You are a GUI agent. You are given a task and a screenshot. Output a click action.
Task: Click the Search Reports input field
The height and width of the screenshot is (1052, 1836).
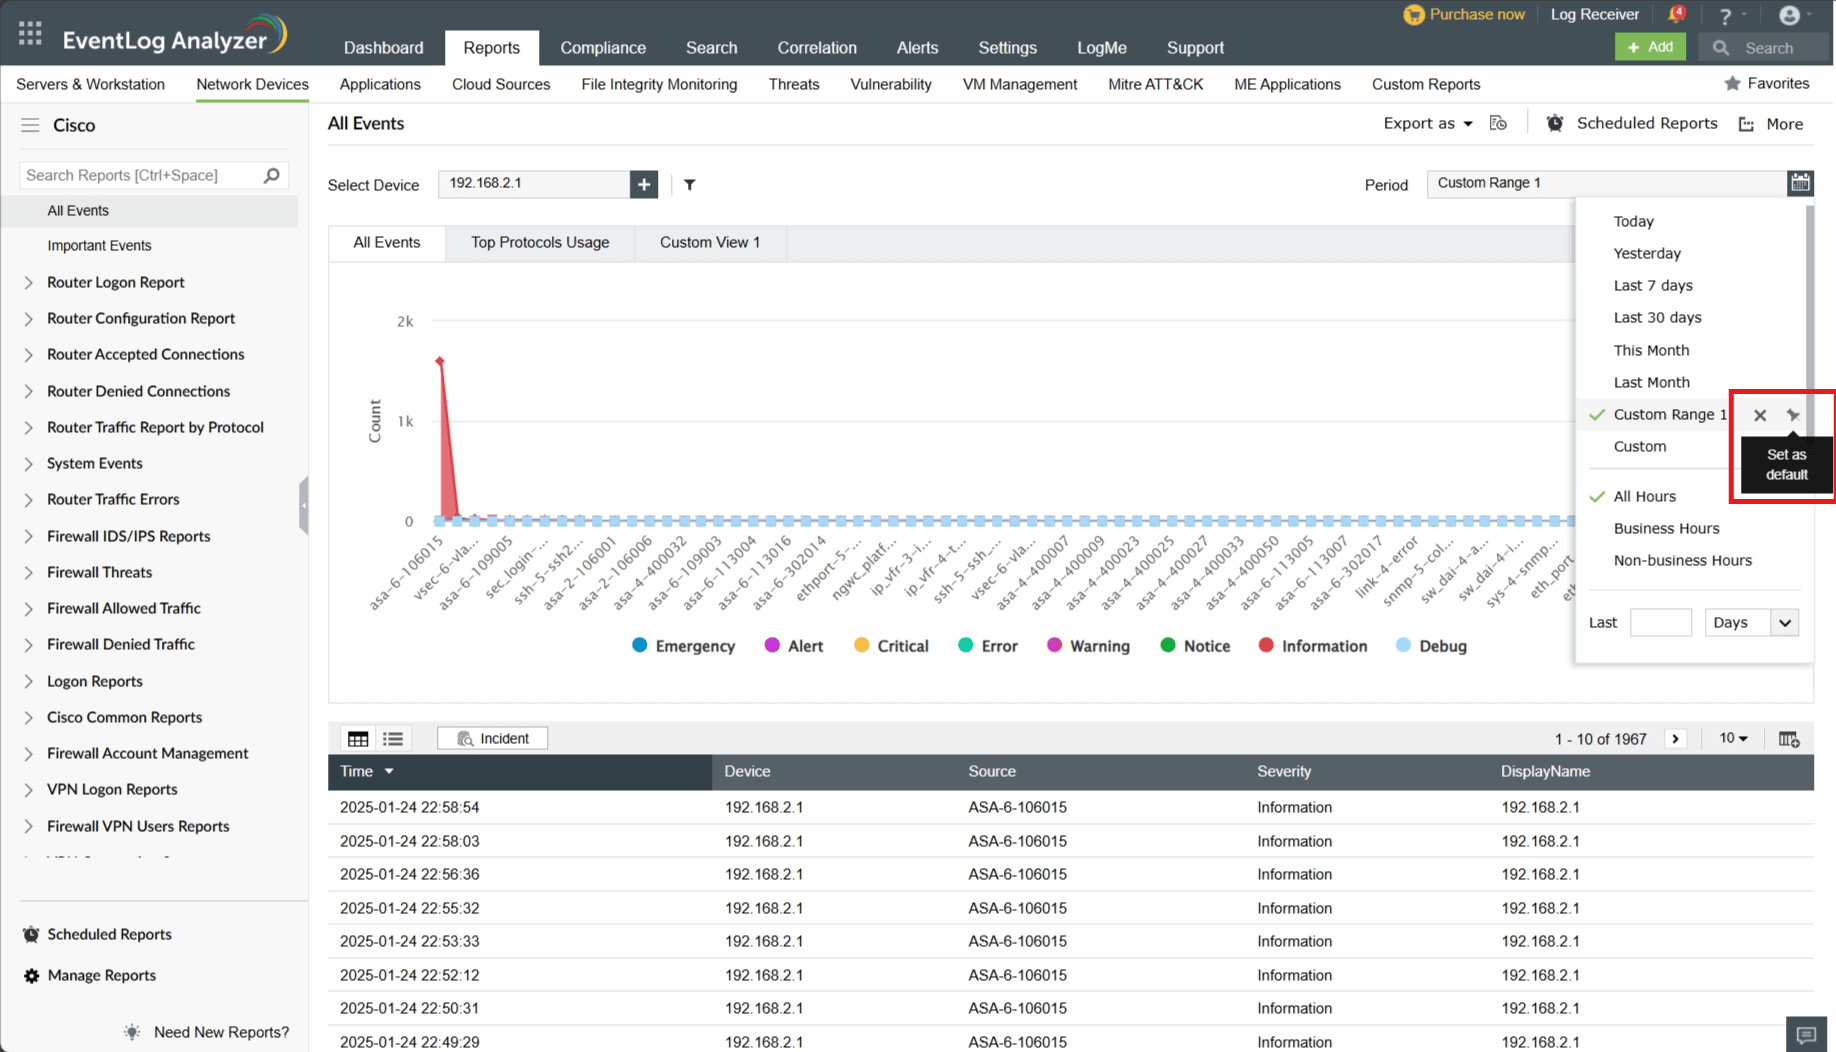coord(140,175)
